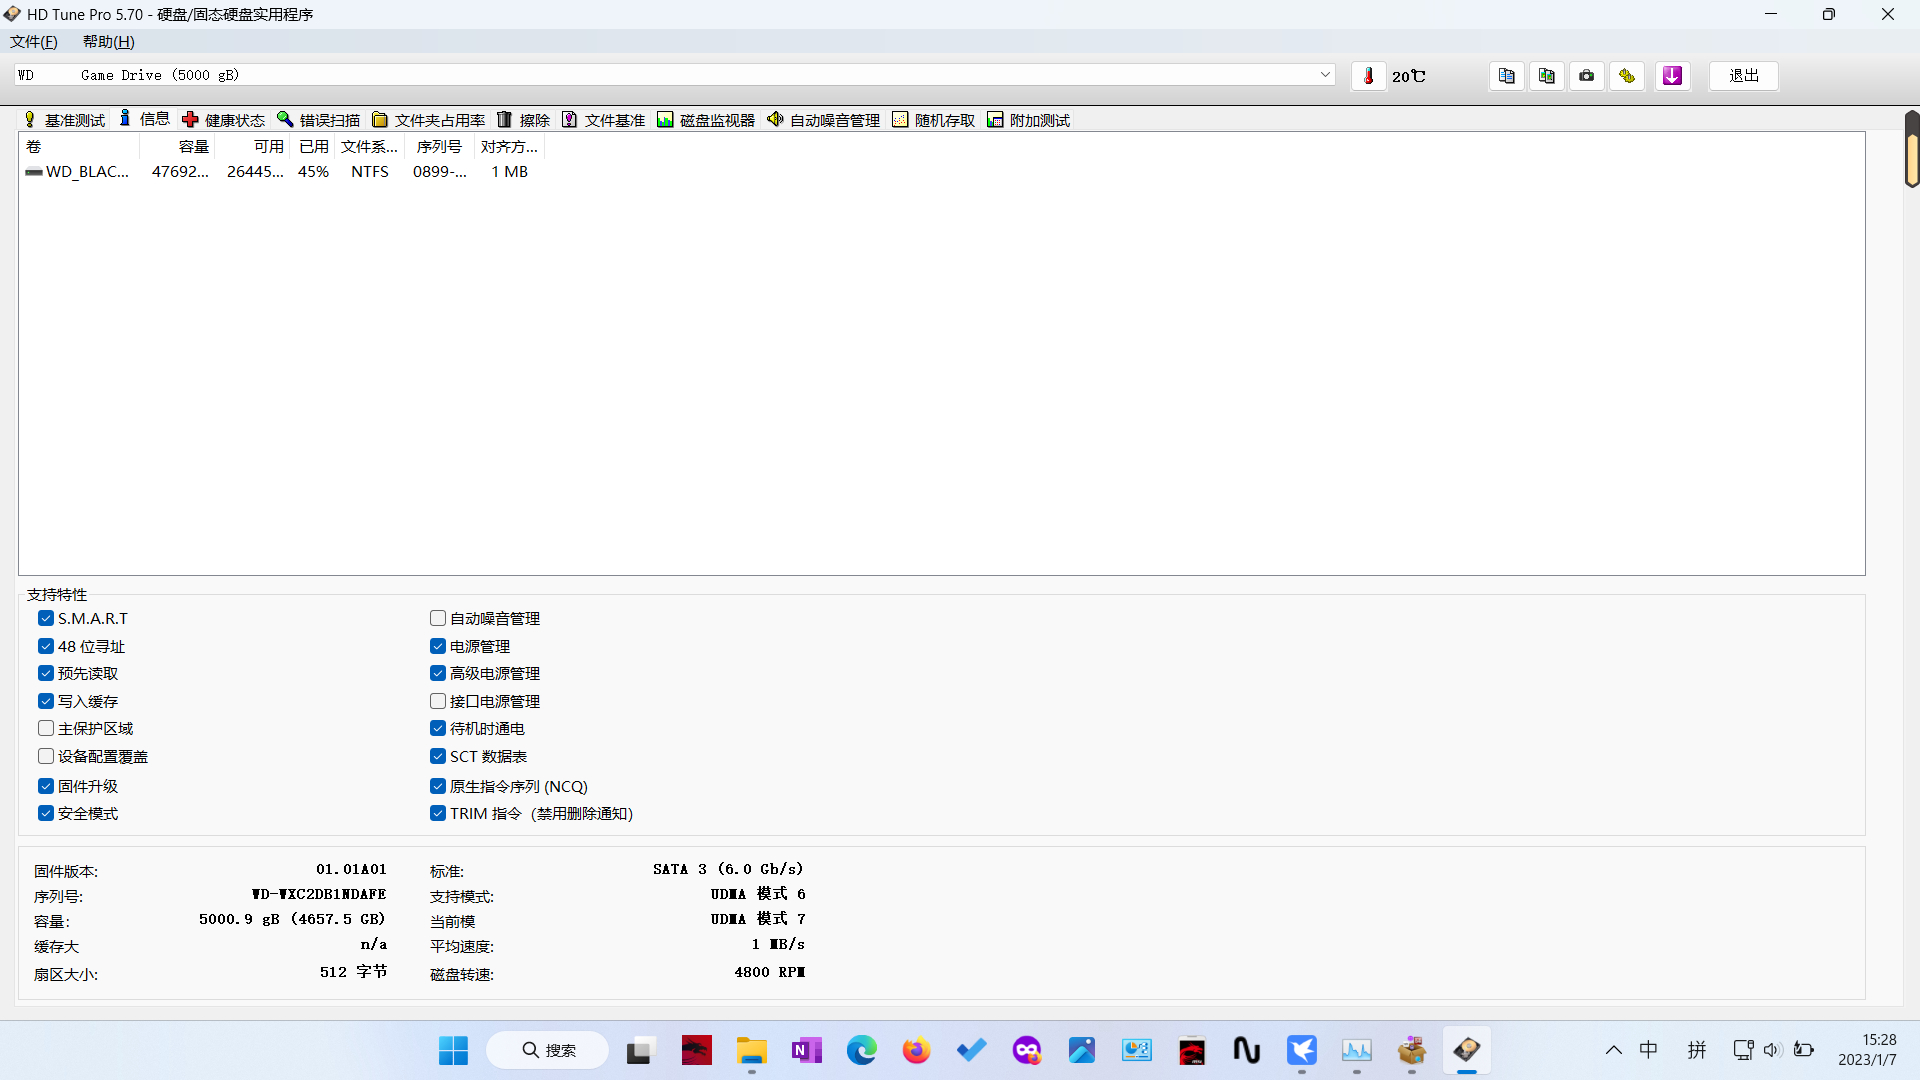
Task: Open the 健康状态 tab
Action: [x=224, y=120]
